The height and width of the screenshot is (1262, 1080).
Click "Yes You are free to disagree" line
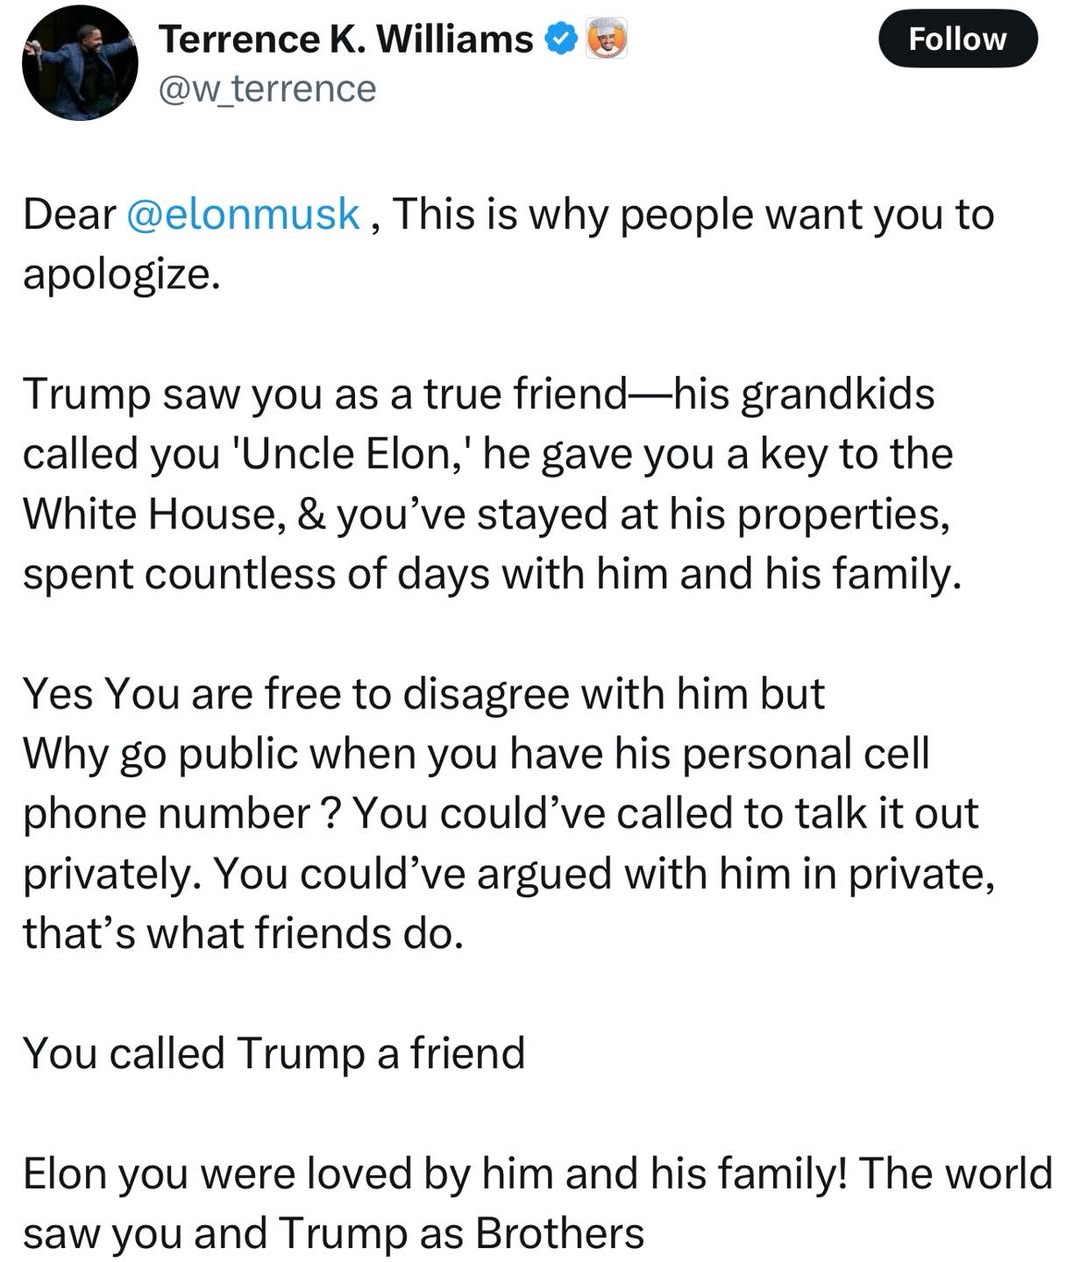point(424,694)
